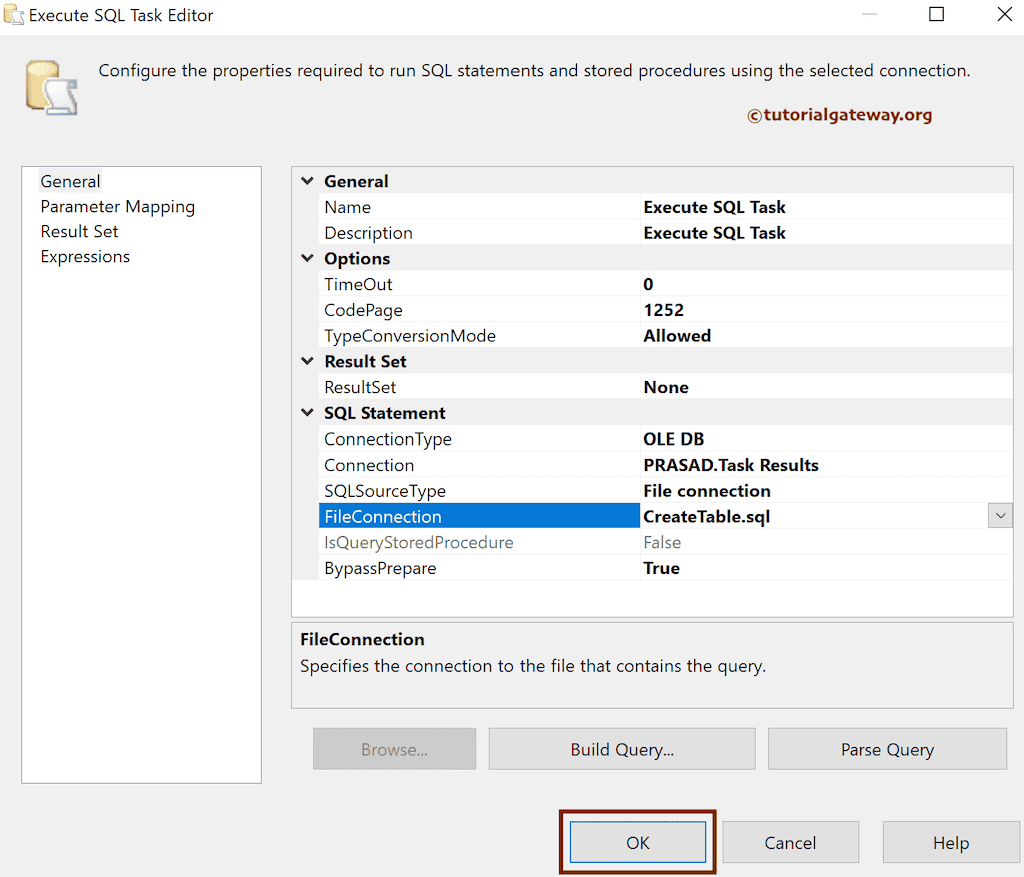
Task: Confirm settings with the OK button
Action: click(x=637, y=842)
